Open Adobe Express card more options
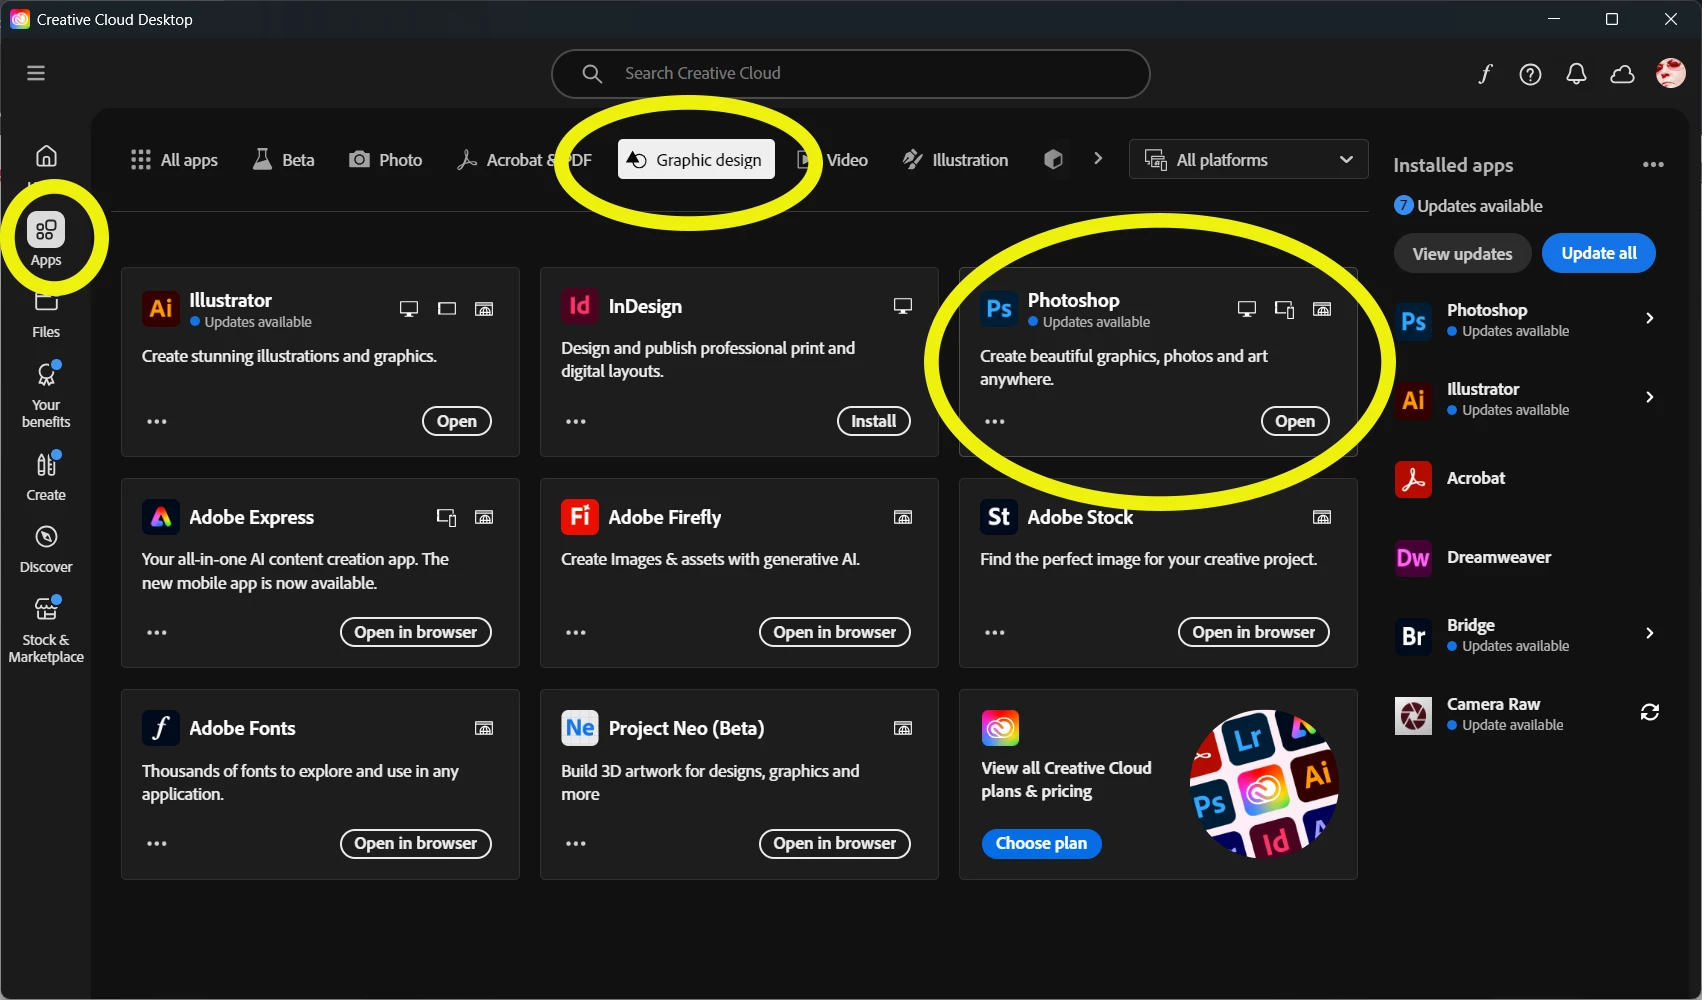1702x1000 pixels. [x=157, y=632]
